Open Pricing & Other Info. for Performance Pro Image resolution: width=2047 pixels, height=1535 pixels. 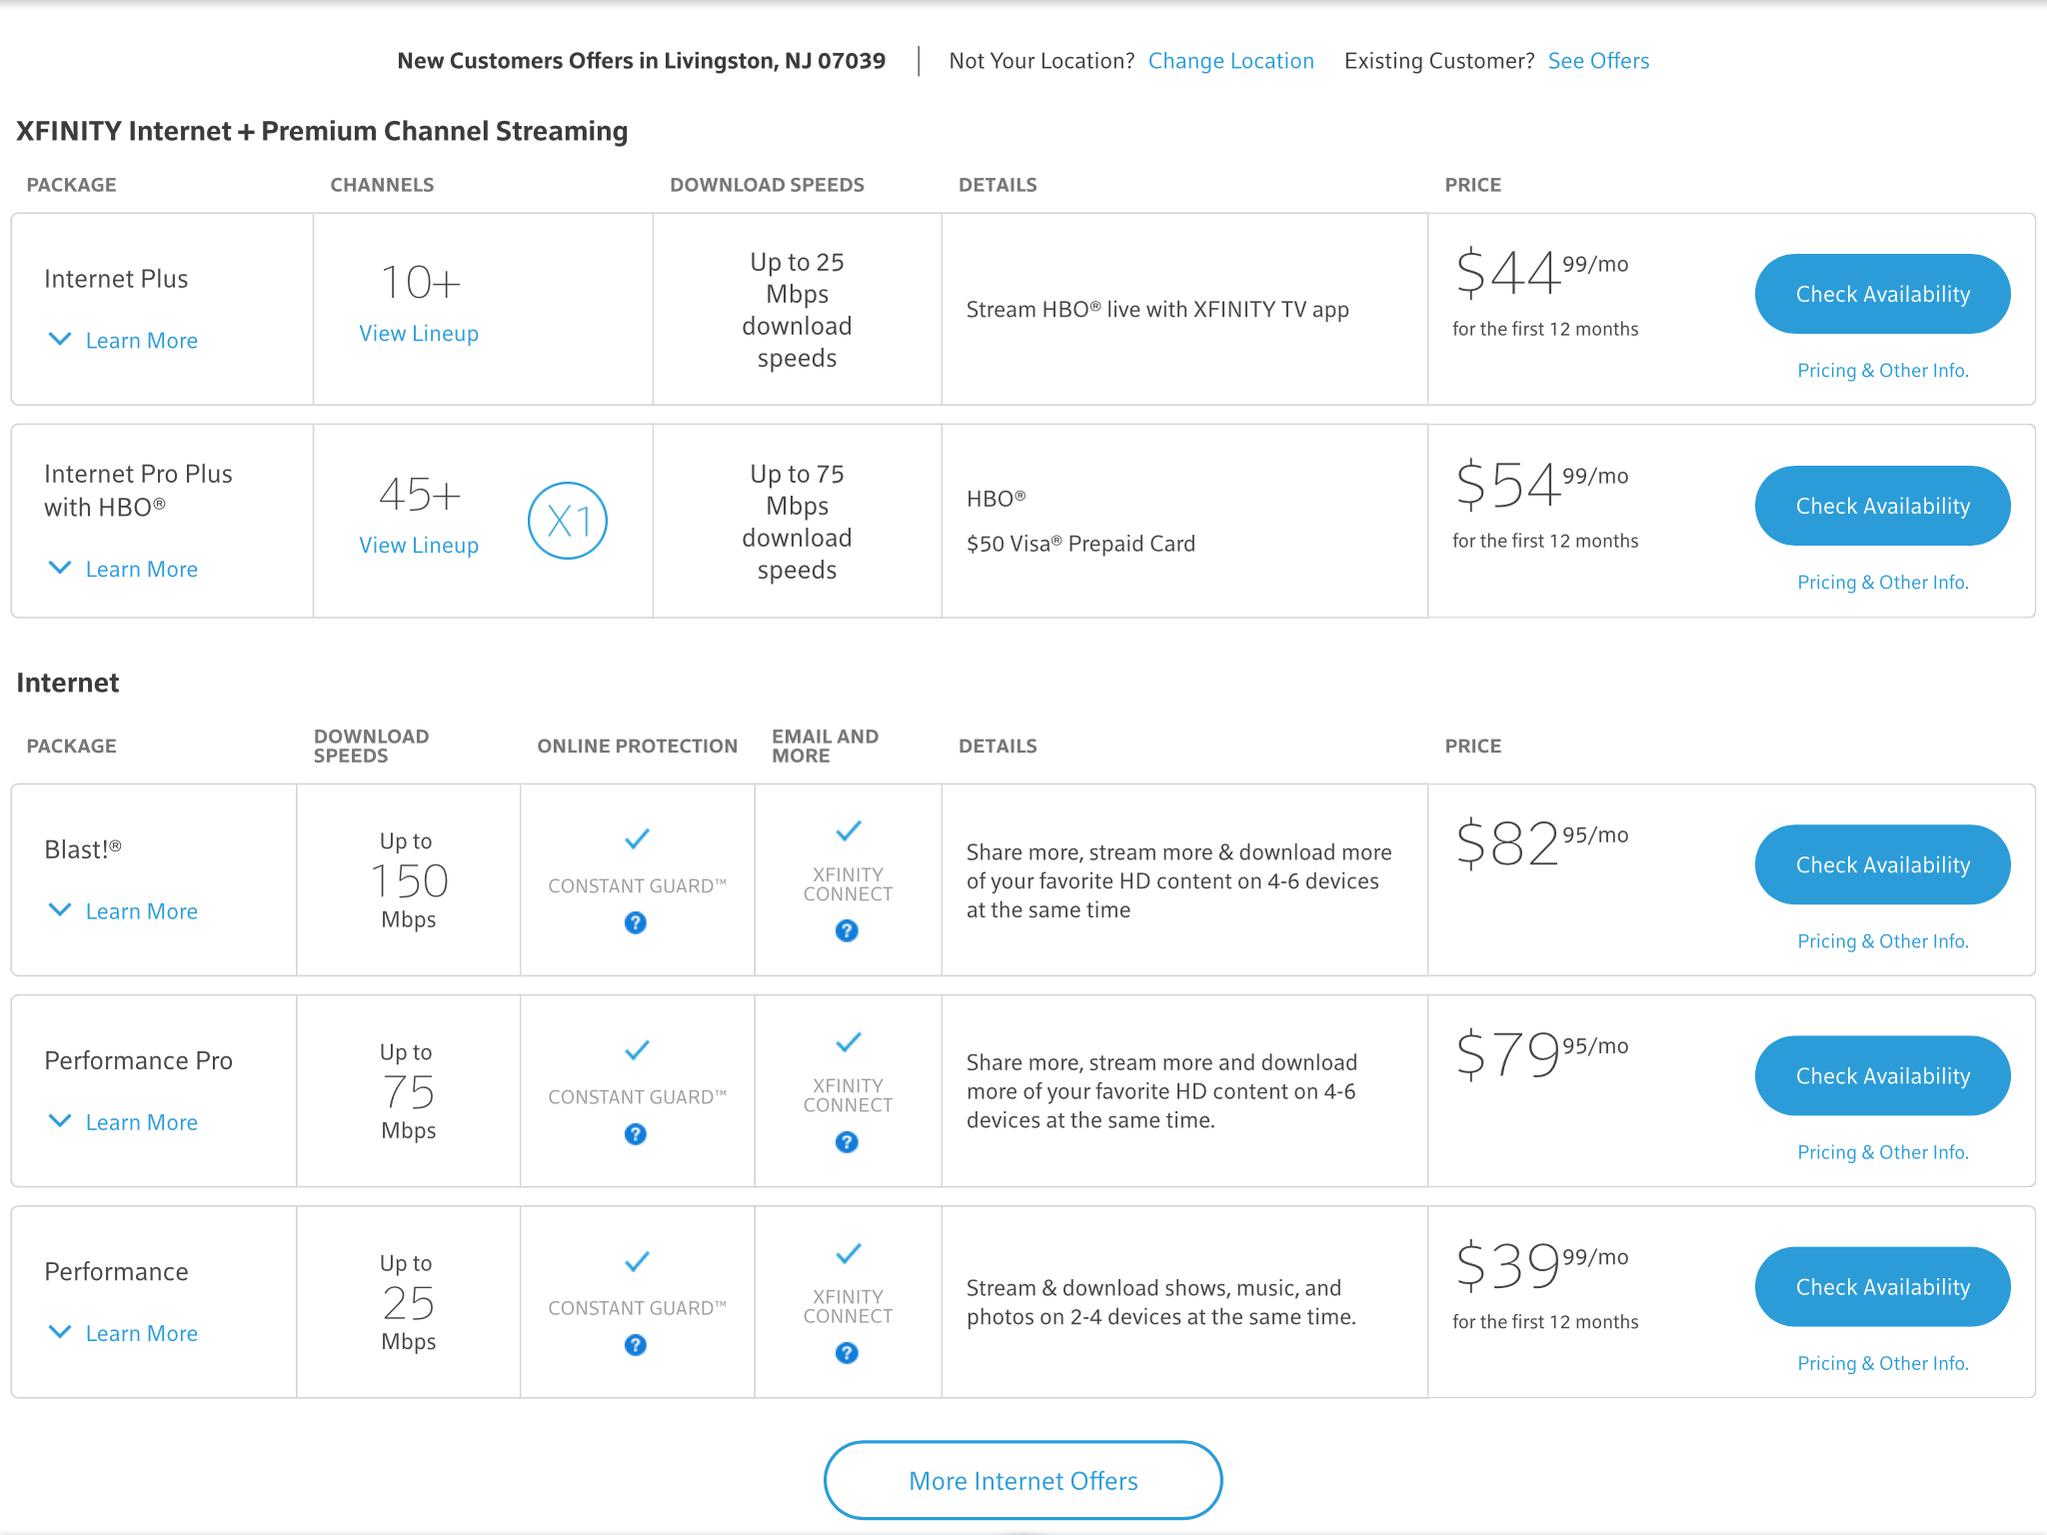pyautogui.click(x=1883, y=1153)
